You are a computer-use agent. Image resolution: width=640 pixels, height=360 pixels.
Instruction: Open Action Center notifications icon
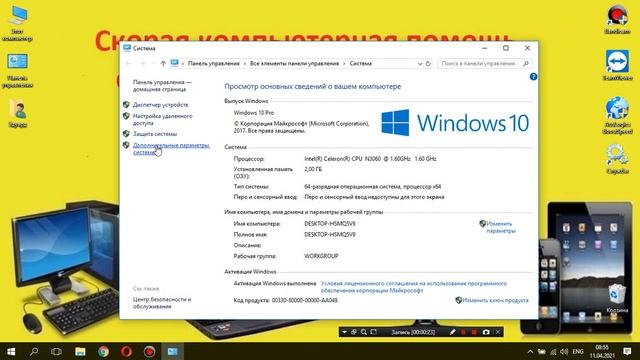[627, 351]
